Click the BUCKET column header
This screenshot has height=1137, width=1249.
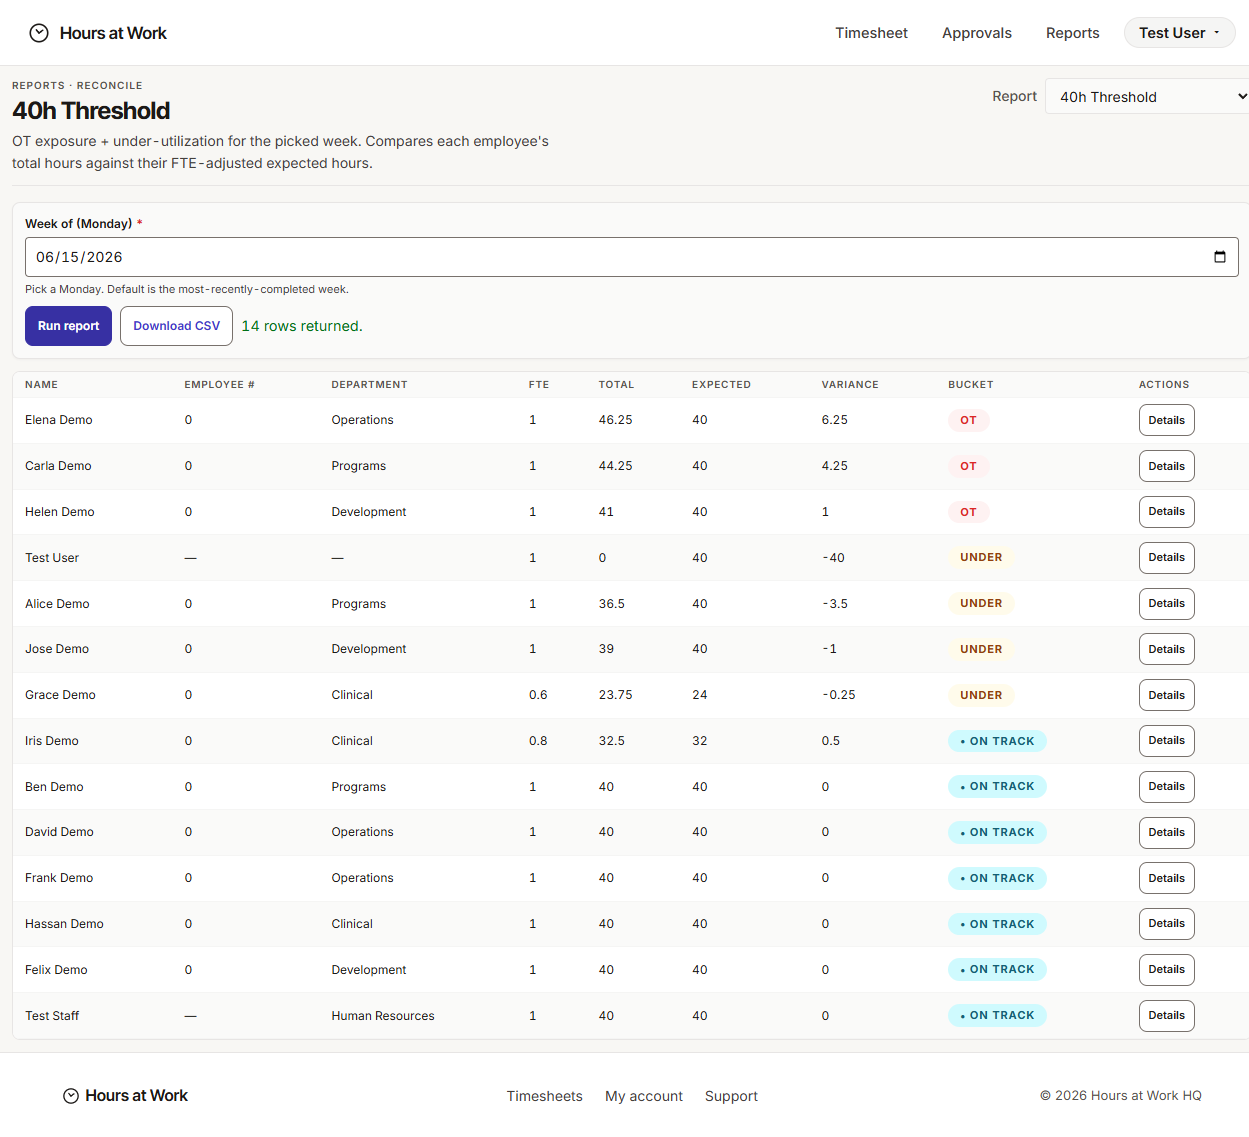click(971, 385)
